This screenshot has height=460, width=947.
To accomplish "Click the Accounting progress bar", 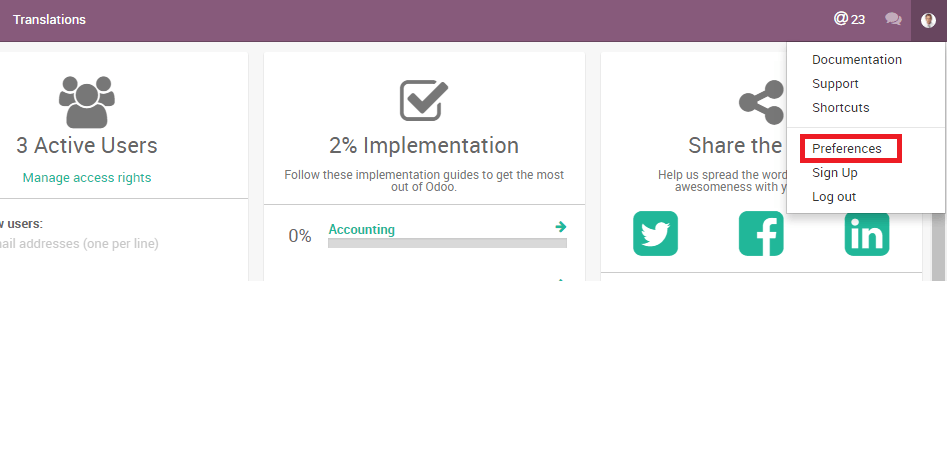I will point(447,243).
